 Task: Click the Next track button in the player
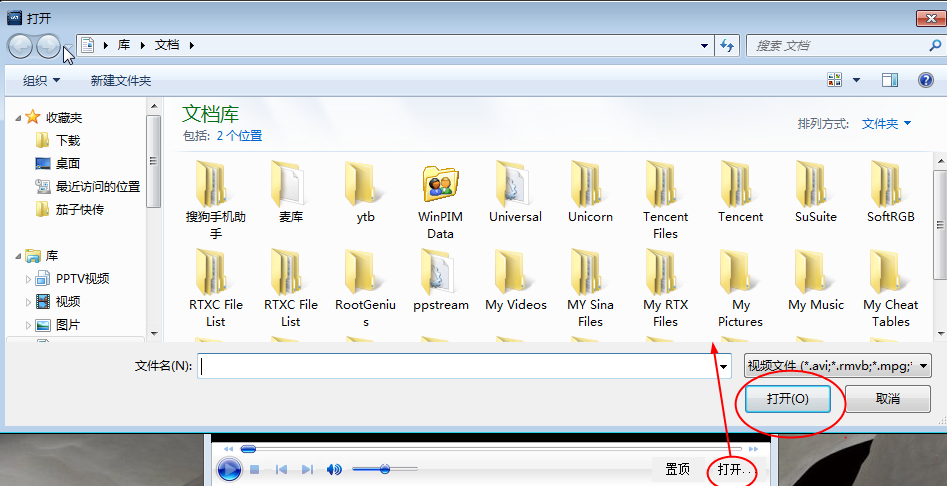pos(307,469)
